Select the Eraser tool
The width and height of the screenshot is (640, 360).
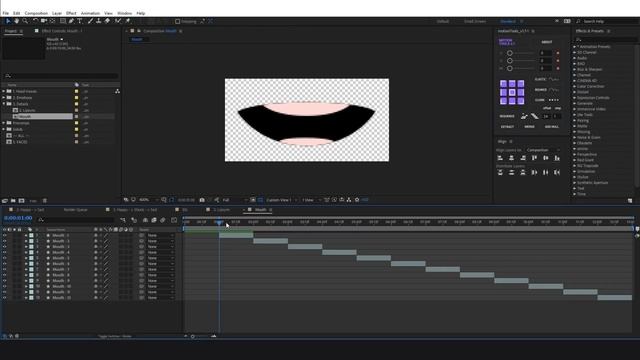click(107, 21)
